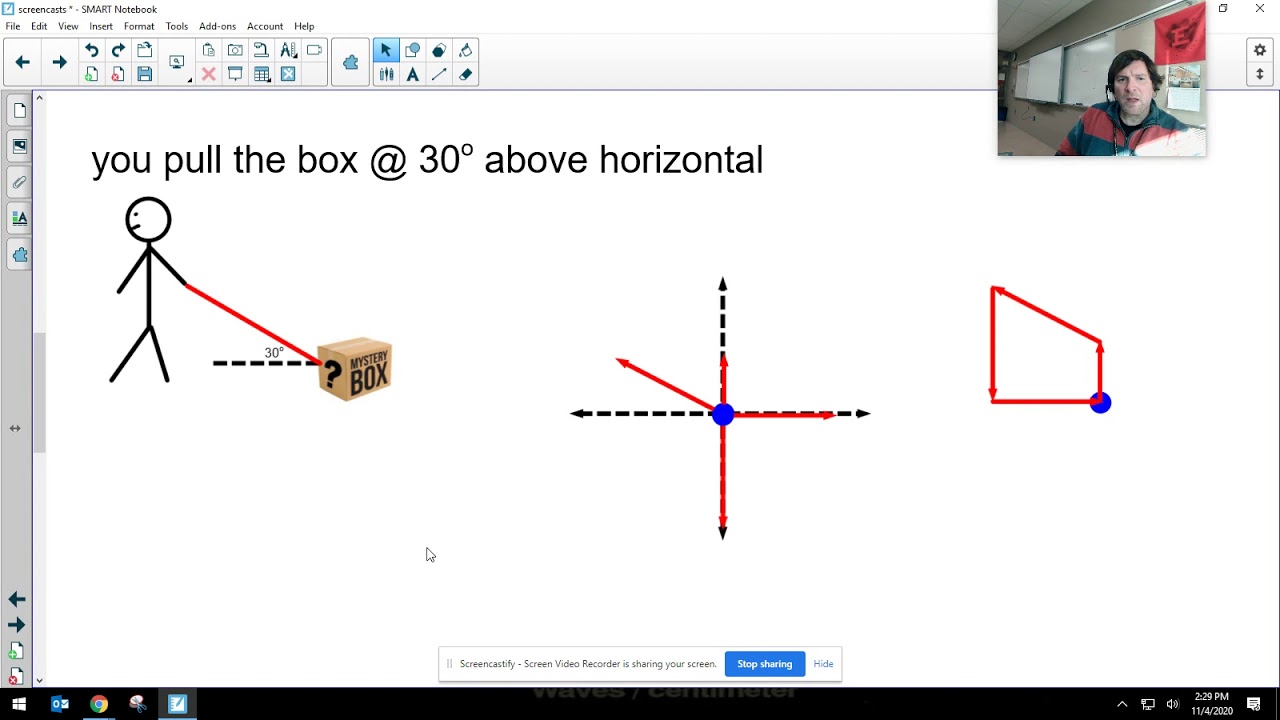Open the File menu

13,26
